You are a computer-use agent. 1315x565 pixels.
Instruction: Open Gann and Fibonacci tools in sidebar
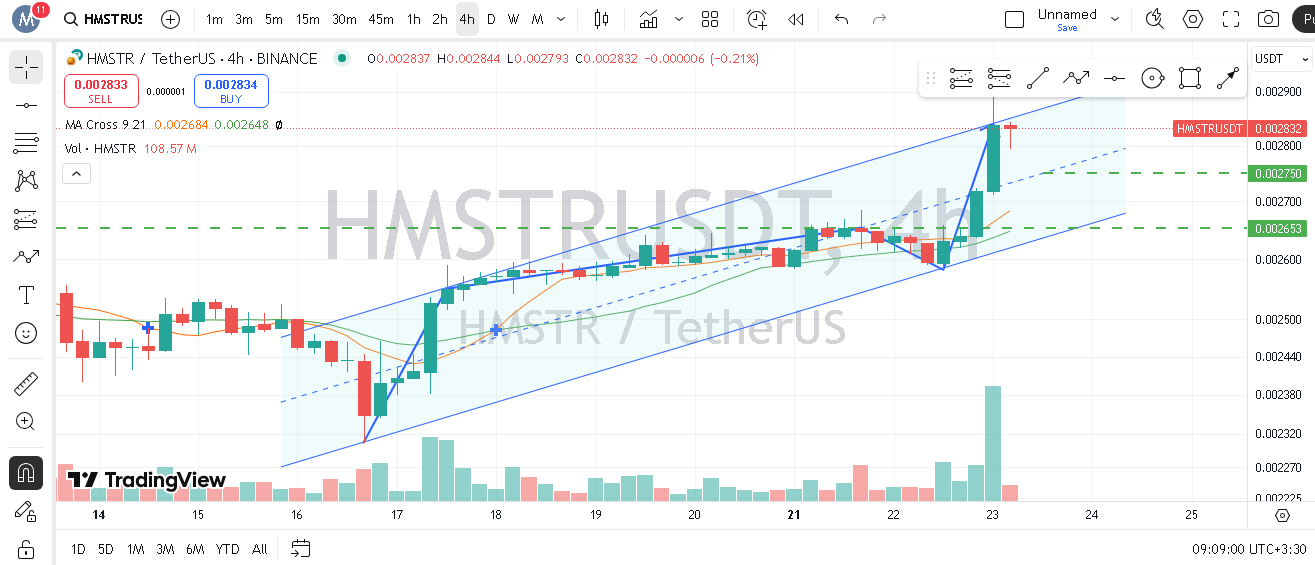(x=26, y=143)
